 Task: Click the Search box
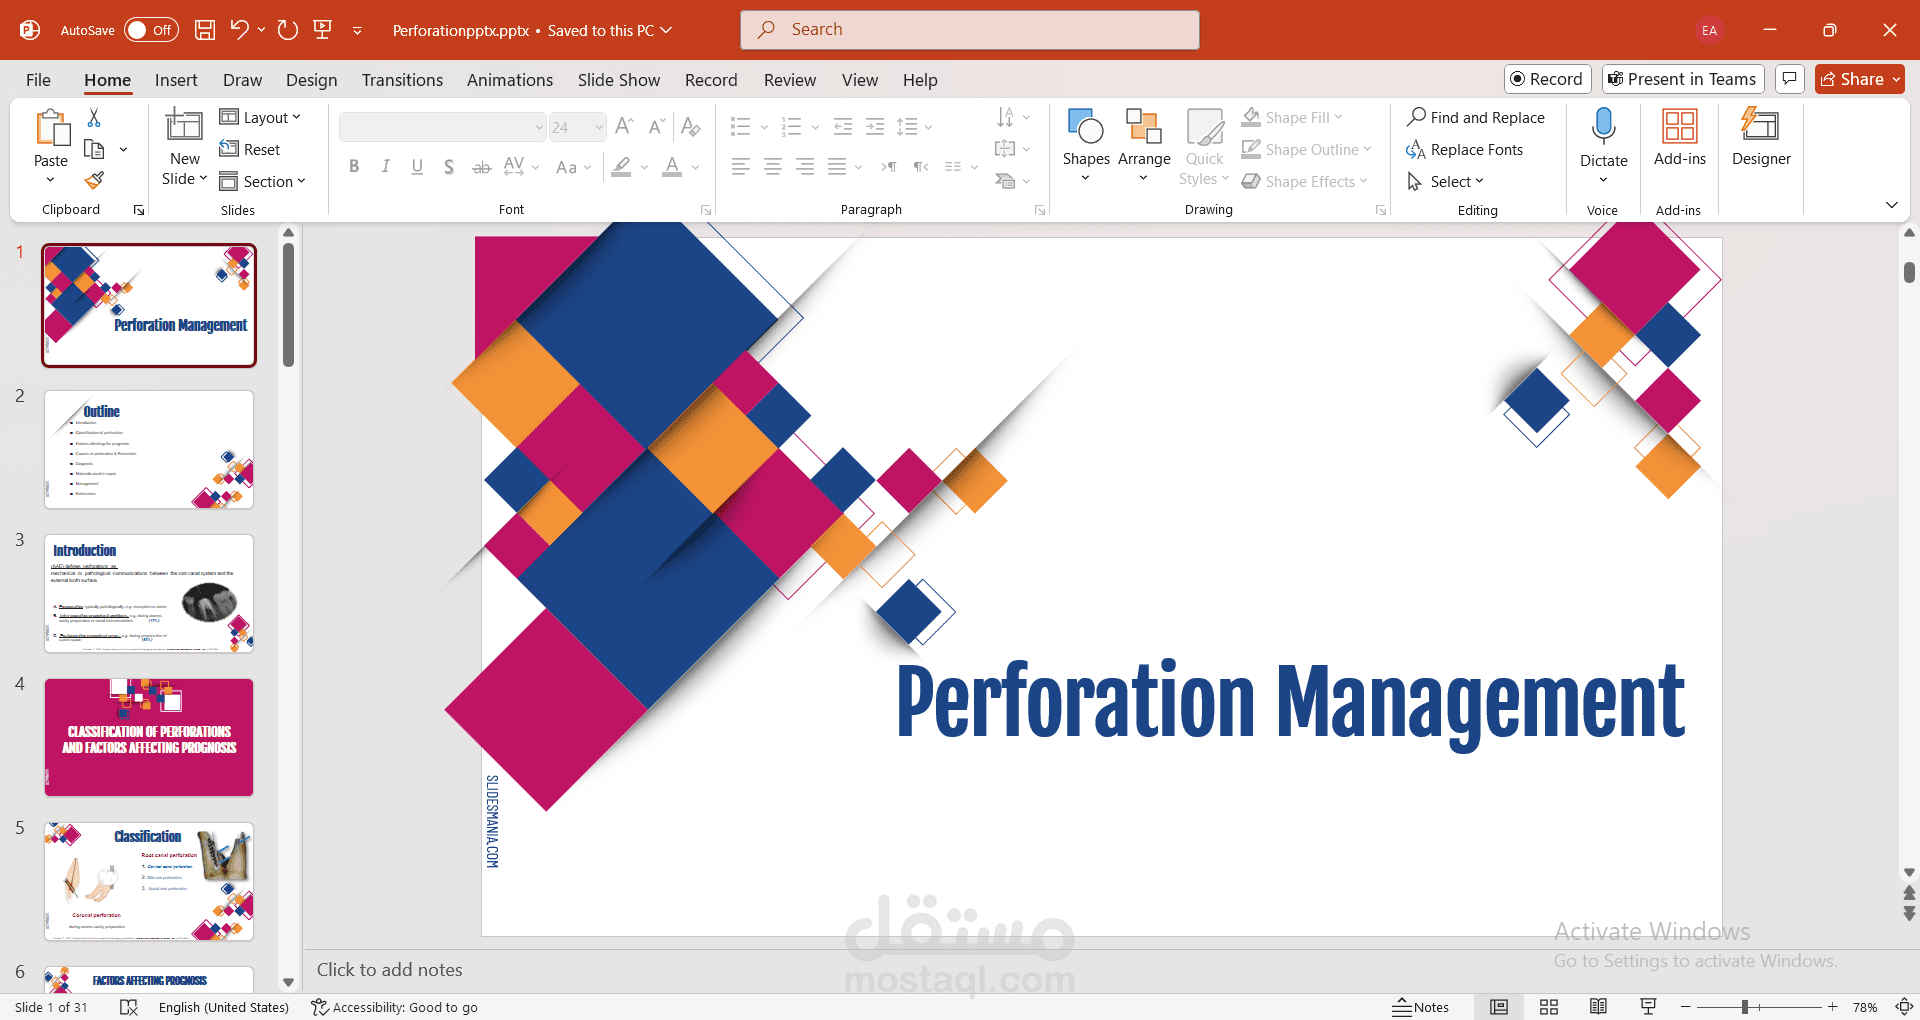click(x=970, y=30)
